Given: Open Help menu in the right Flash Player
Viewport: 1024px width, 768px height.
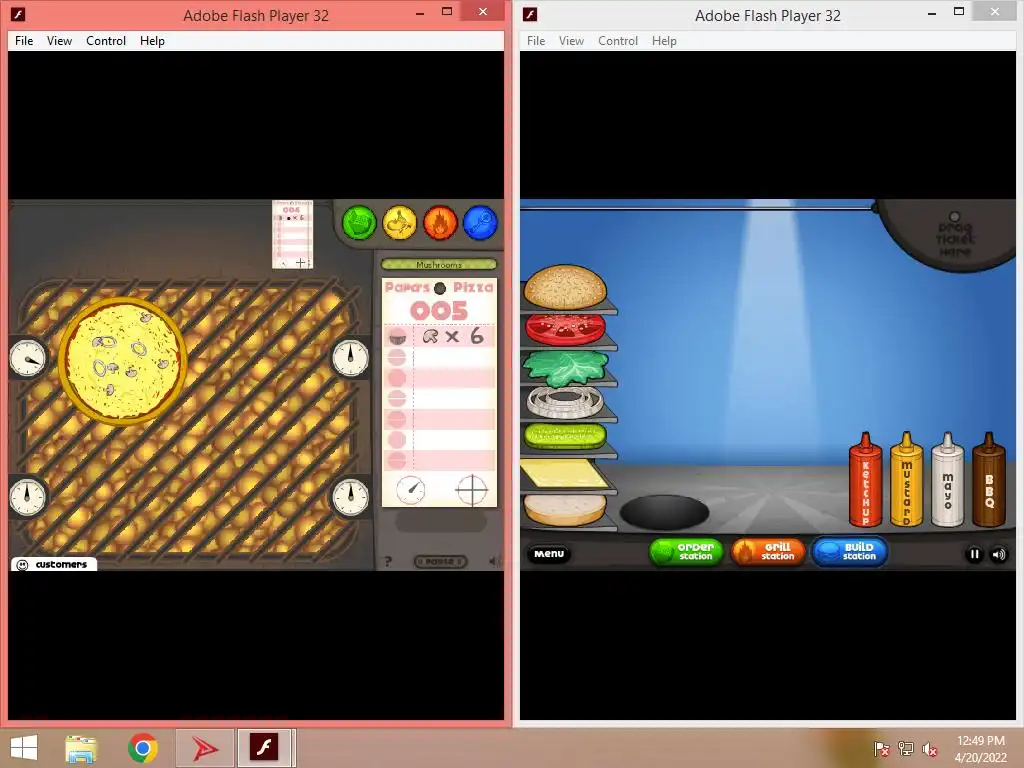Looking at the screenshot, I should click(x=664, y=40).
